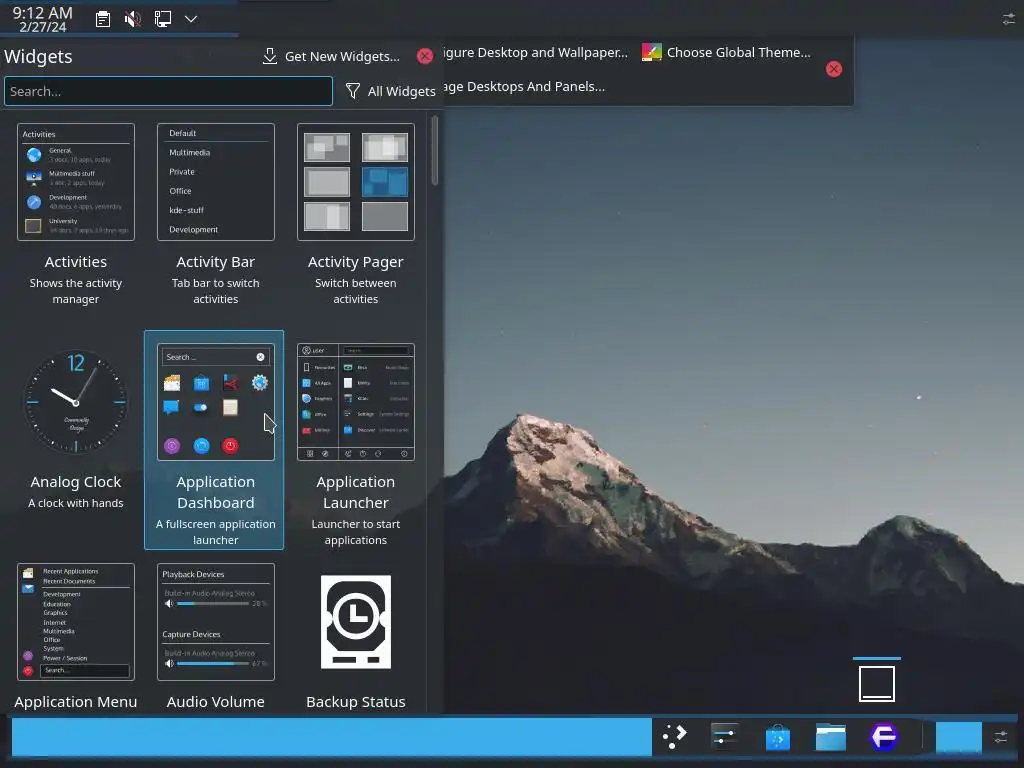This screenshot has width=1024, height=768.
Task: Open Manage Desktops And Panels
Action: pos(524,86)
